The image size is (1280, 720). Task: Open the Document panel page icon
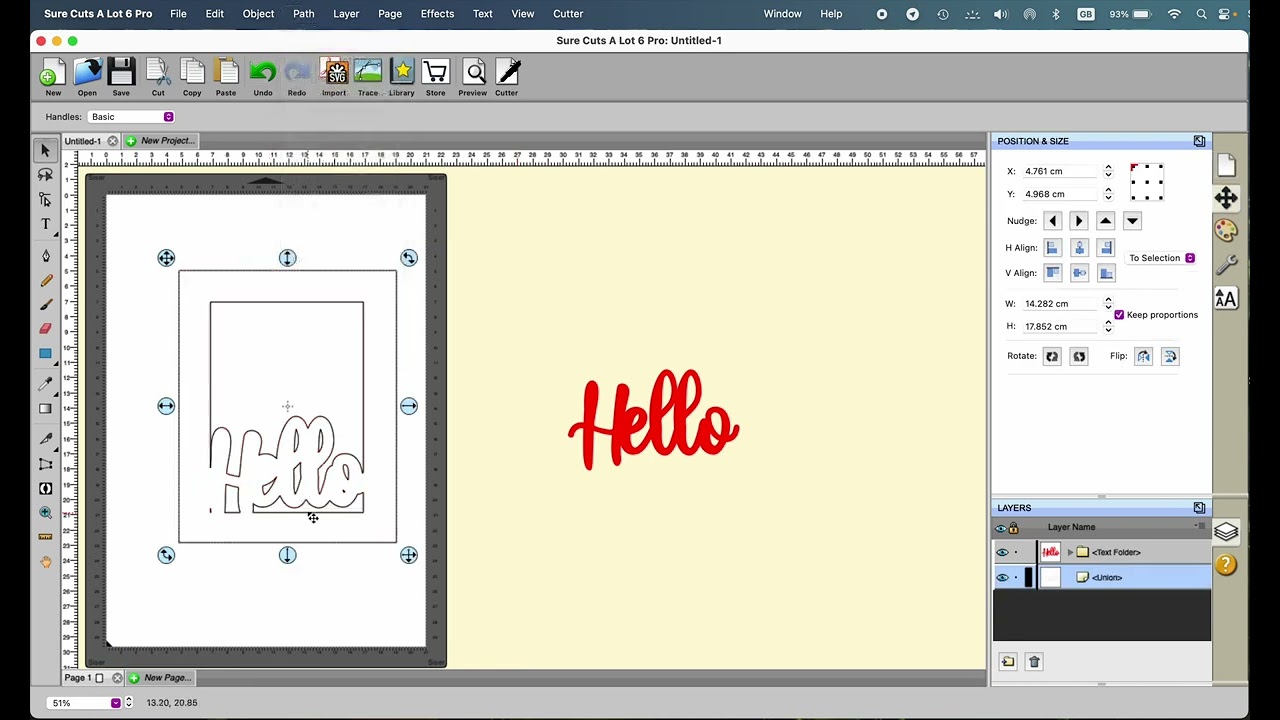point(1226,165)
